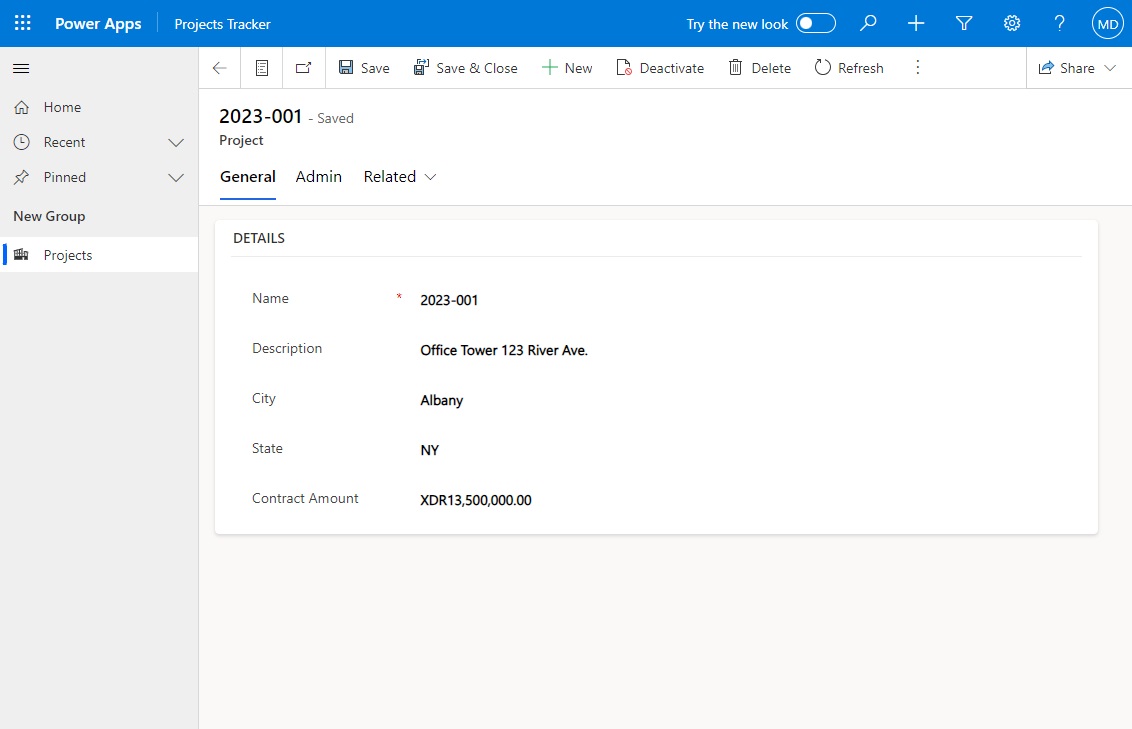Viewport: 1132px width, 729px height.
Task: Open the search magnifier in the top bar
Action: [868, 23]
